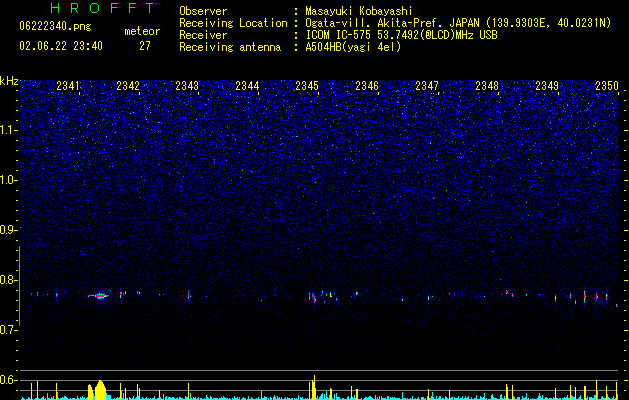Click the Receiving antenna label
The image size is (629, 400).
[230, 47]
